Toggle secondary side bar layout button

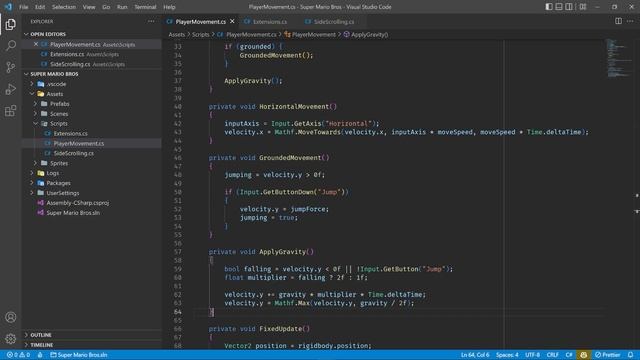pyautogui.click(x=569, y=7)
